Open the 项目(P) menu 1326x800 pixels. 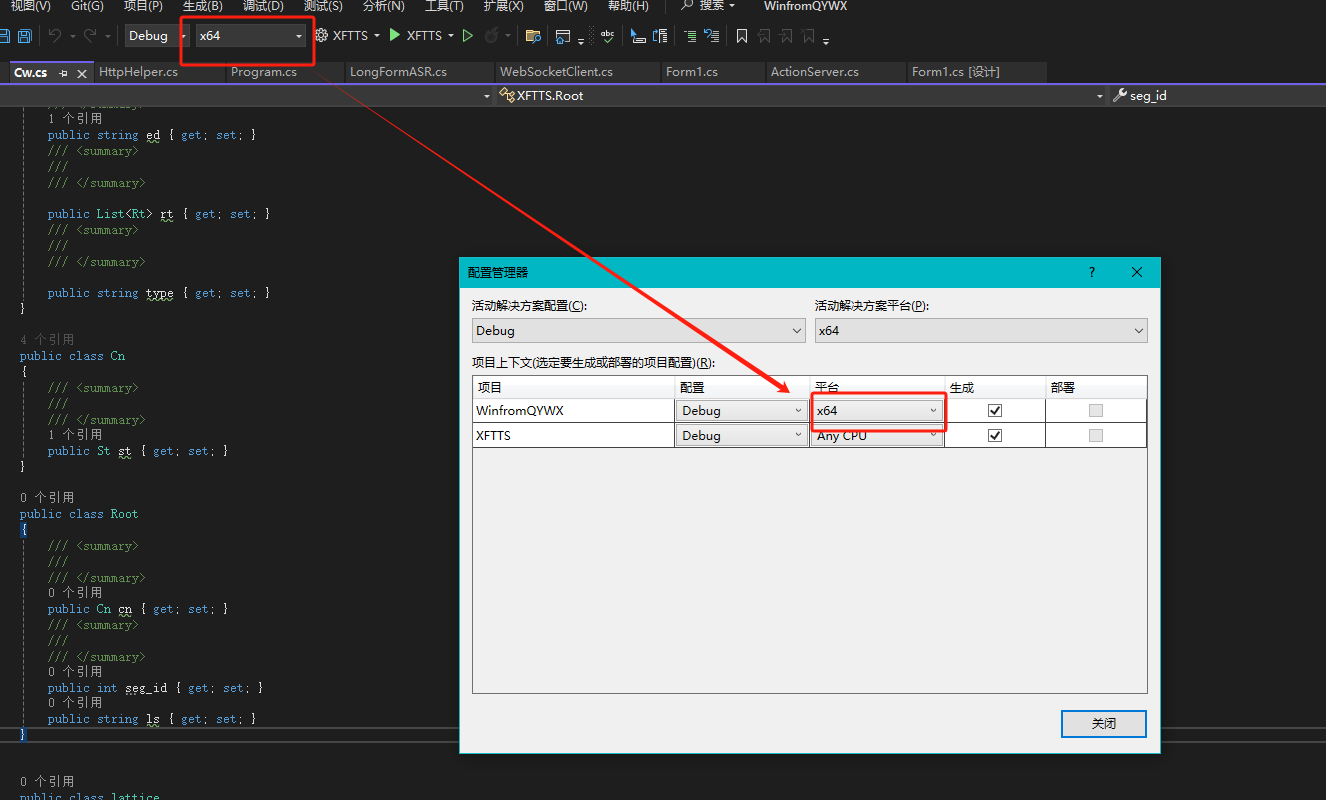click(143, 6)
